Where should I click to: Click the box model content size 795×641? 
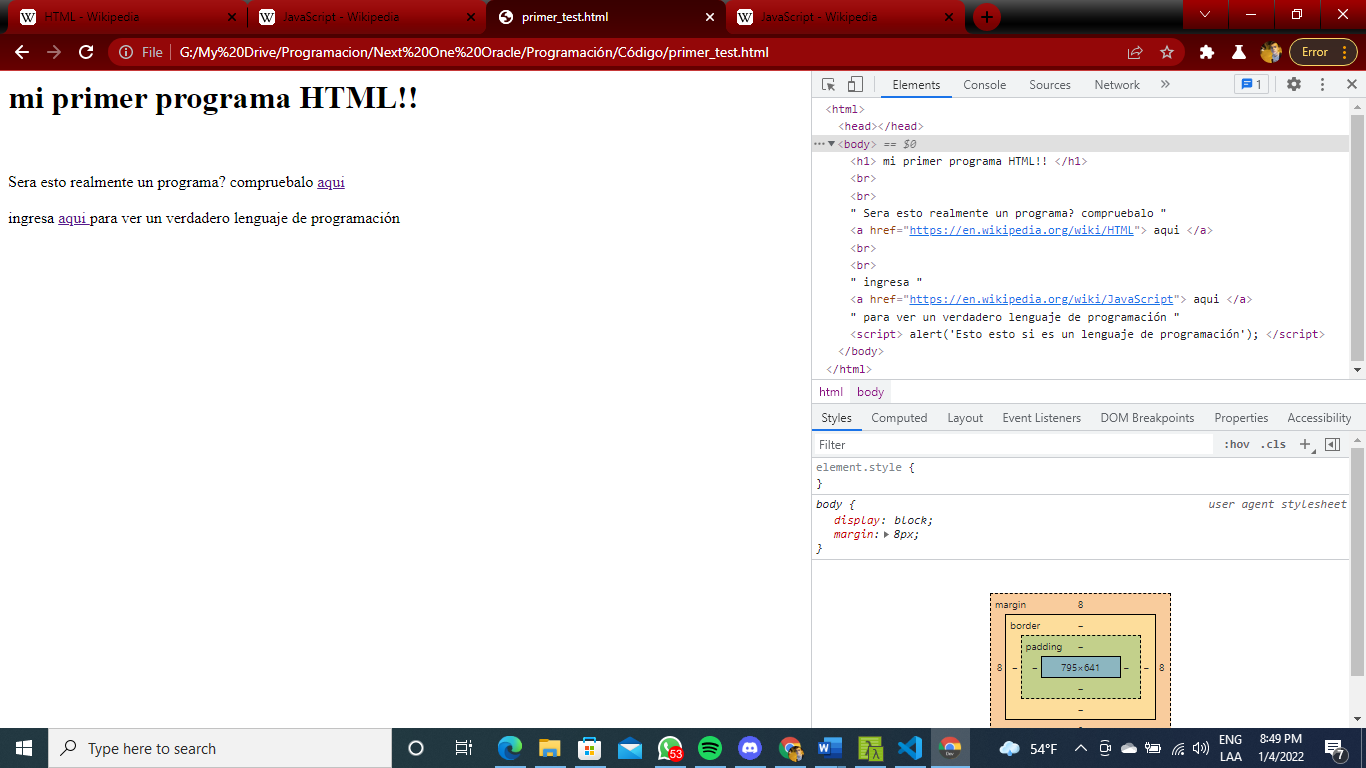click(1080, 667)
